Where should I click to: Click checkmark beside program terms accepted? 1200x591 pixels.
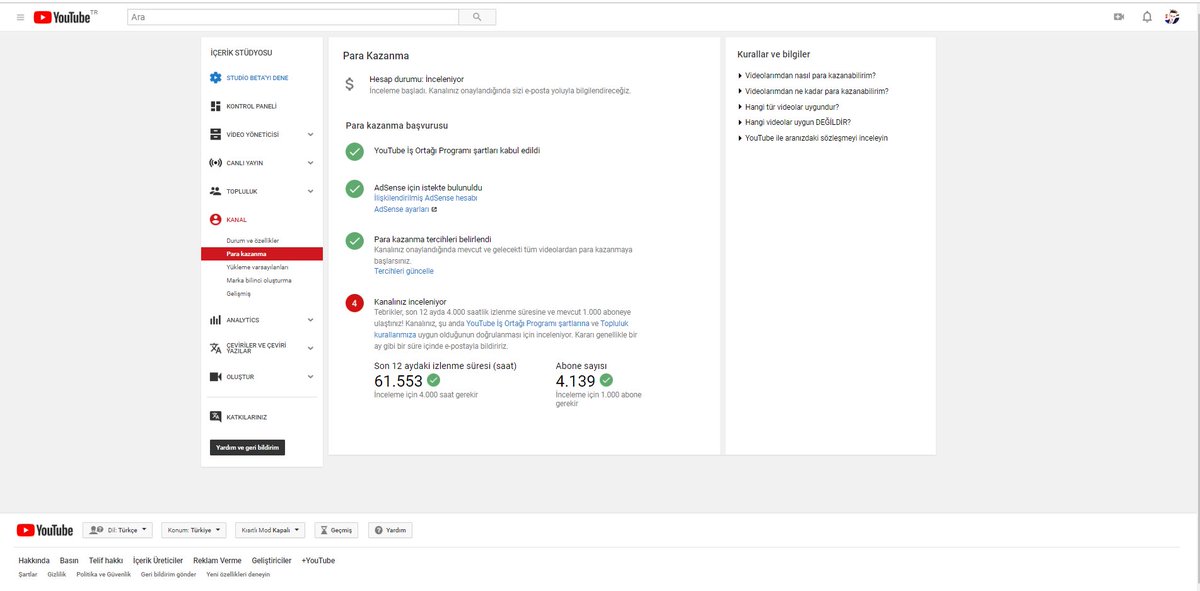pyautogui.click(x=354, y=151)
